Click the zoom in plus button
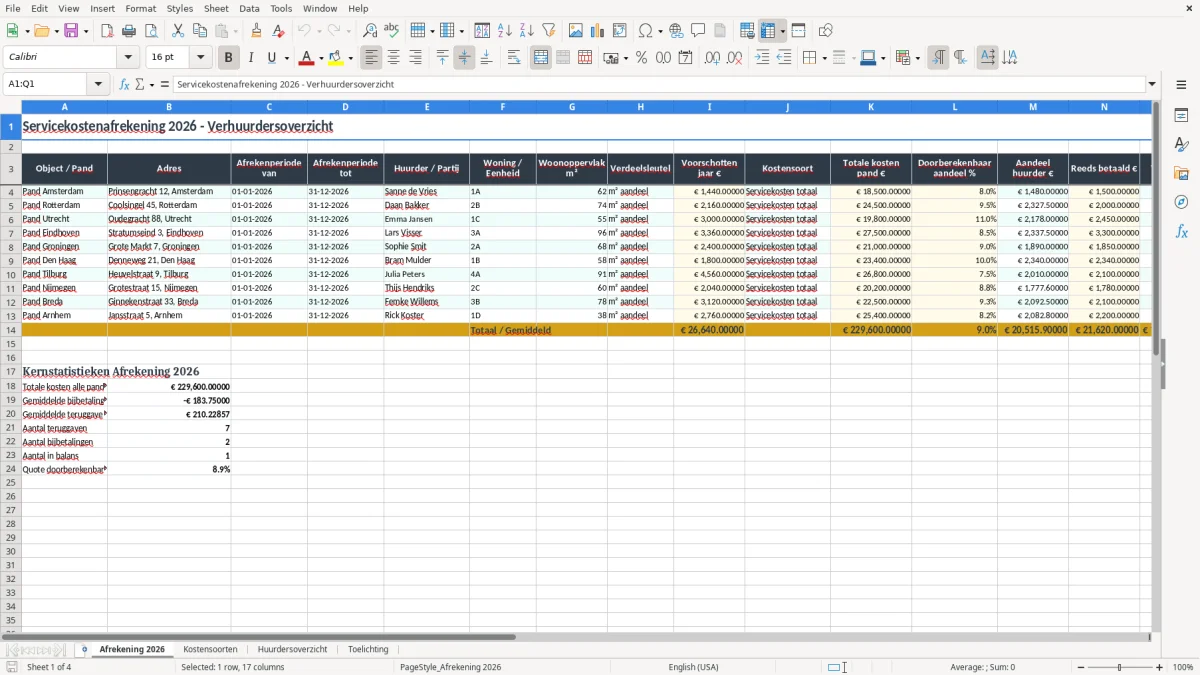Image resolution: width=1200 pixels, height=675 pixels. tap(1160, 667)
